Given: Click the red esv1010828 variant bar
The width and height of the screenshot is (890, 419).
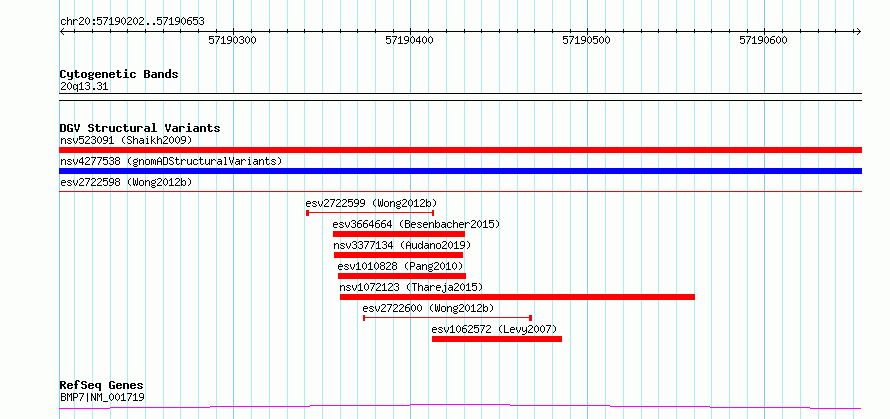Looking at the screenshot, I should pyautogui.click(x=402, y=276).
